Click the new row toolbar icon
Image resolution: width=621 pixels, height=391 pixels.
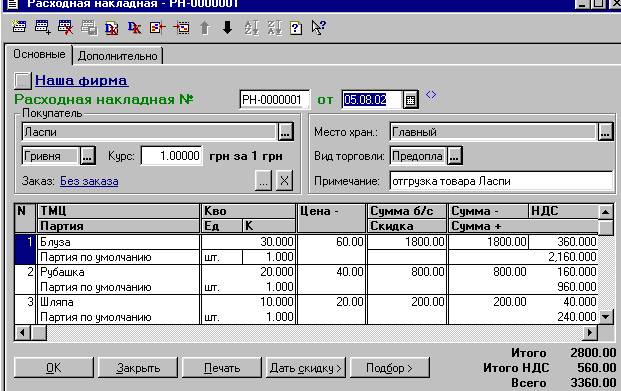click(x=19, y=27)
